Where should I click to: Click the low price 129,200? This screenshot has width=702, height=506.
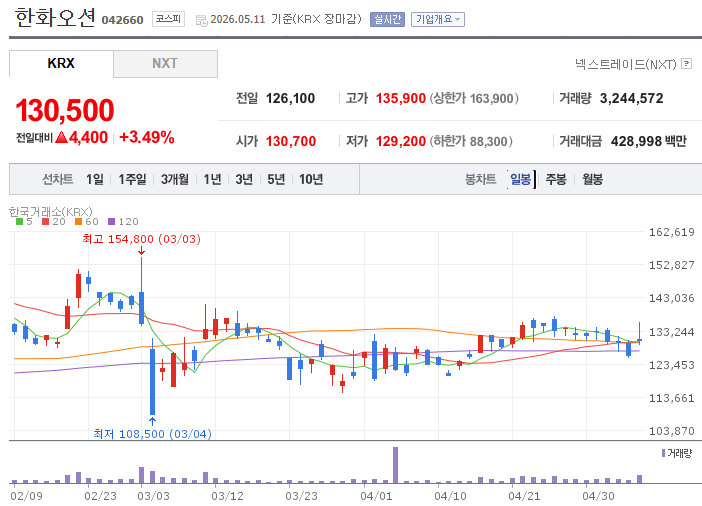(x=401, y=141)
